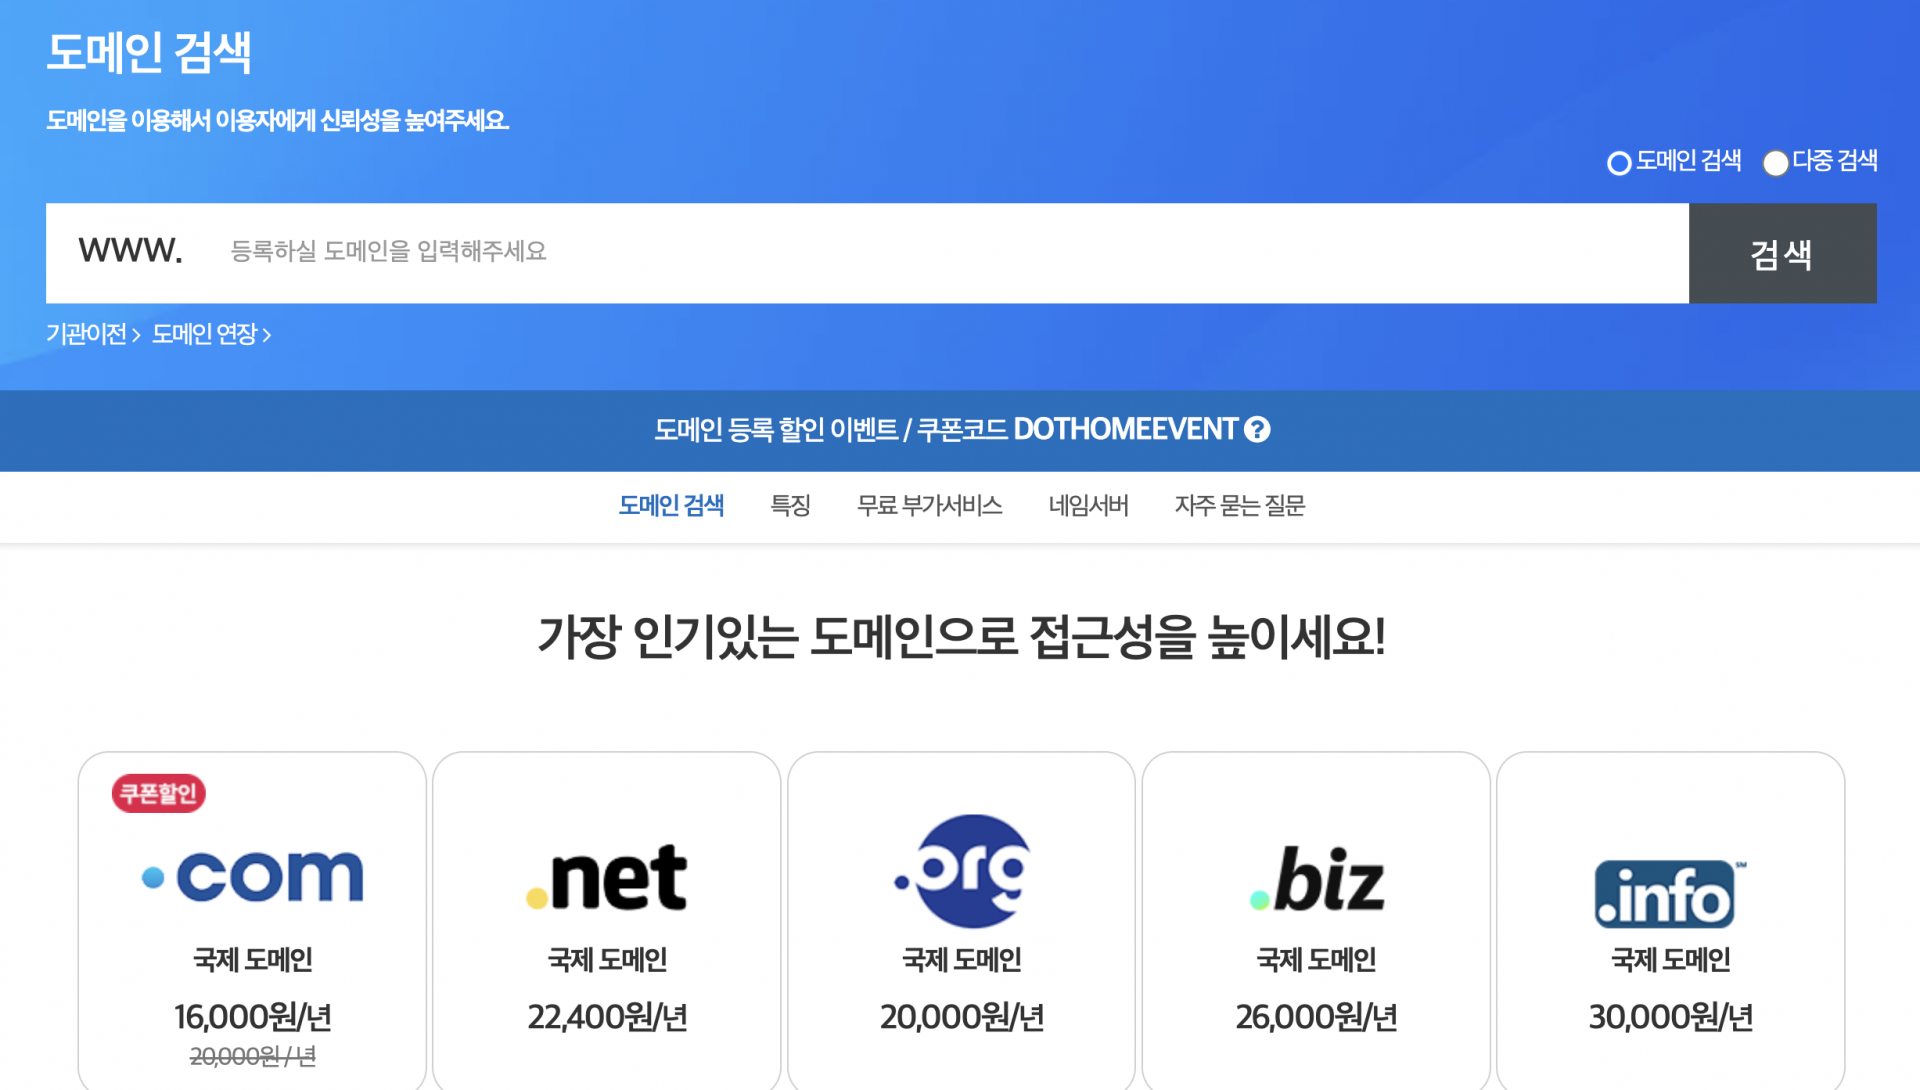This screenshot has width=1920, height=1090.
Task: Open the 무료 부가서비스 tab
Action: click(x=929, y=506)
